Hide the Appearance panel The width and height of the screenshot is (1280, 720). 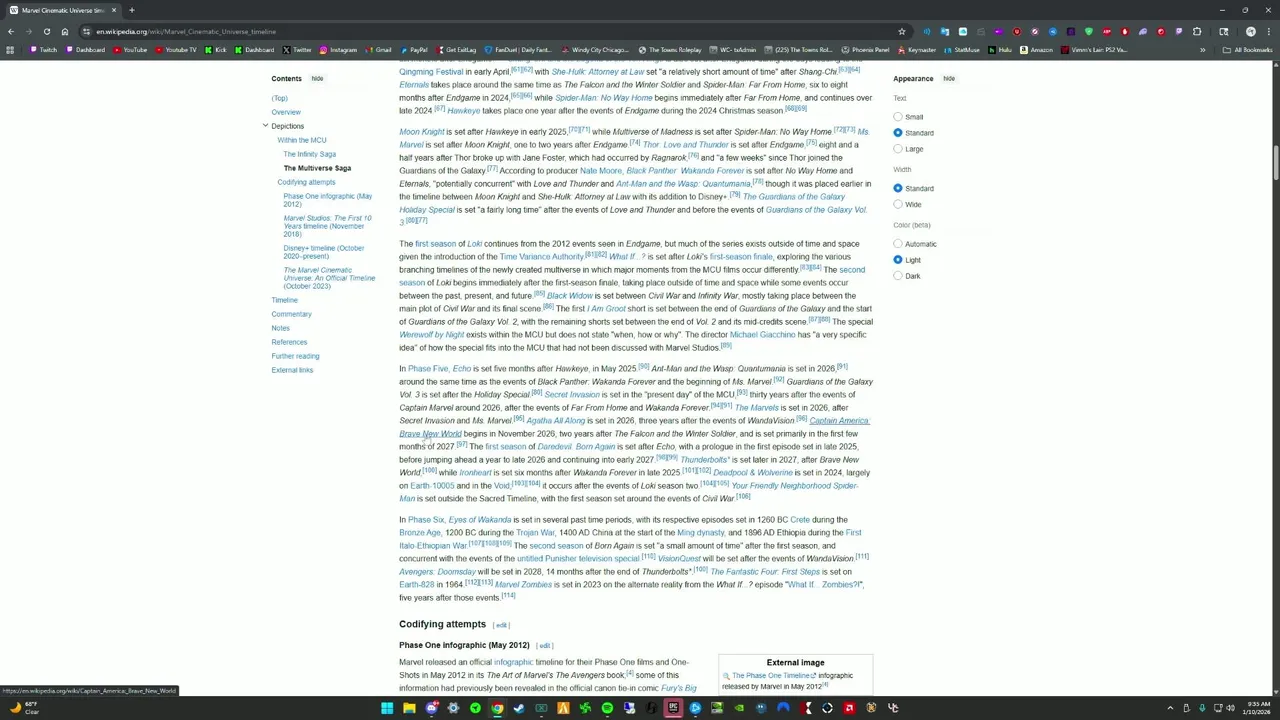click(949, 78)
